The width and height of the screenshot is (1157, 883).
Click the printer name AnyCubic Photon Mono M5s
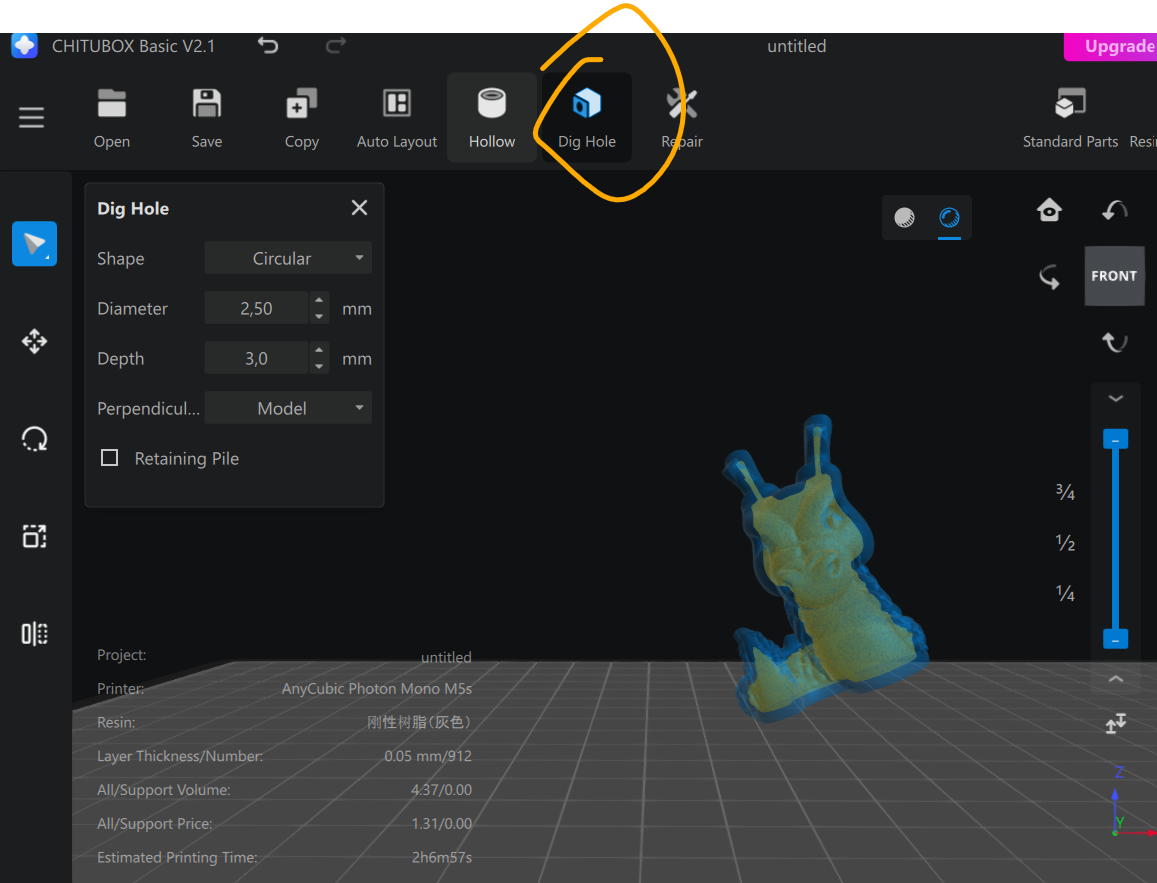376,688
